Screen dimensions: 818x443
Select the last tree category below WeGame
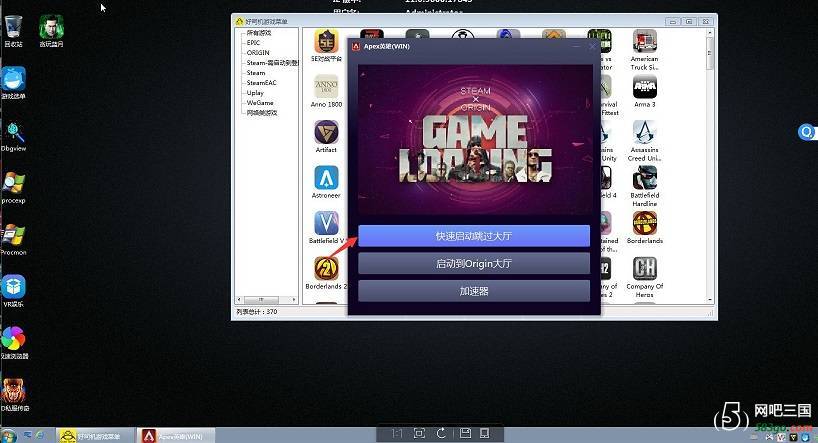click(262, 113)
